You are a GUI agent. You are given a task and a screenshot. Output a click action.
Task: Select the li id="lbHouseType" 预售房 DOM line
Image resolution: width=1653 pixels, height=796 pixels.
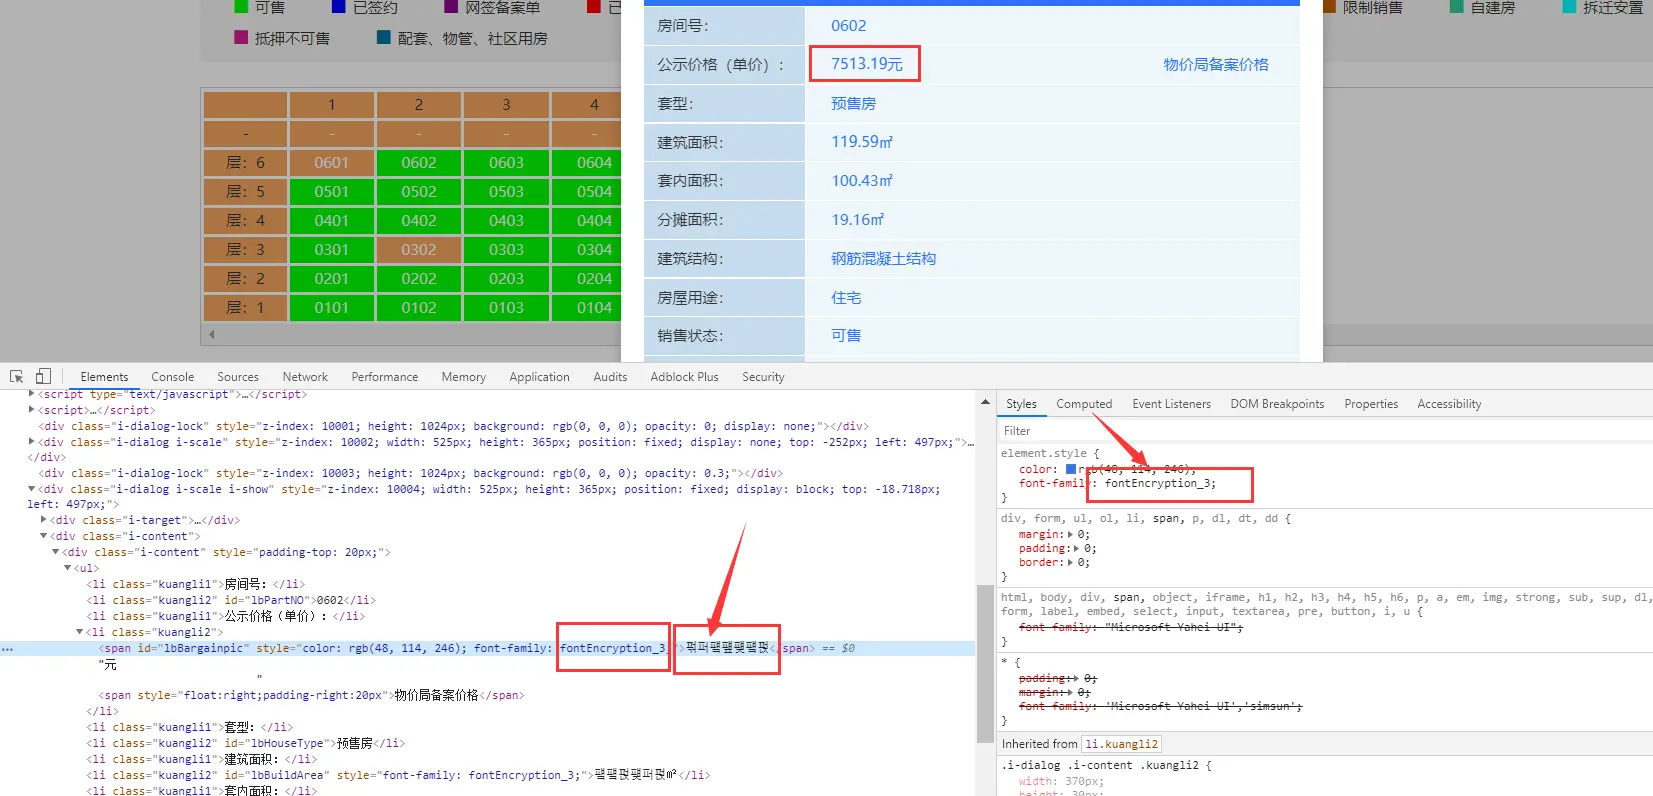coord(245,743)
